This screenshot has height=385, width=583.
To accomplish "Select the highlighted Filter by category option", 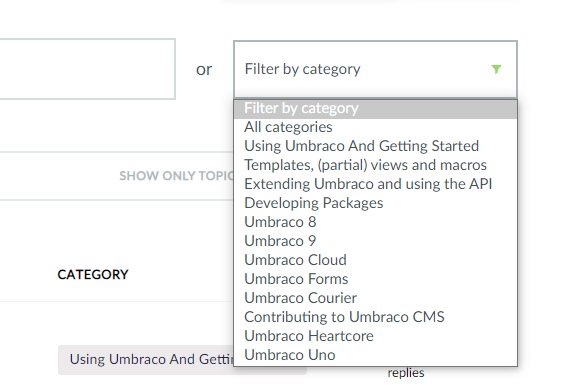I will click(x=375, y=109).
